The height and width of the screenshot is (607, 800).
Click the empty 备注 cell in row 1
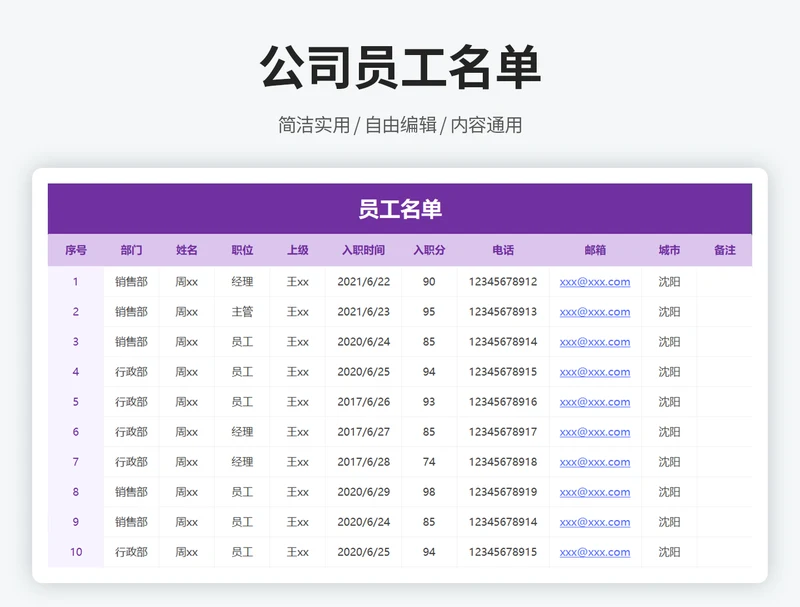(x=724, y=282)
